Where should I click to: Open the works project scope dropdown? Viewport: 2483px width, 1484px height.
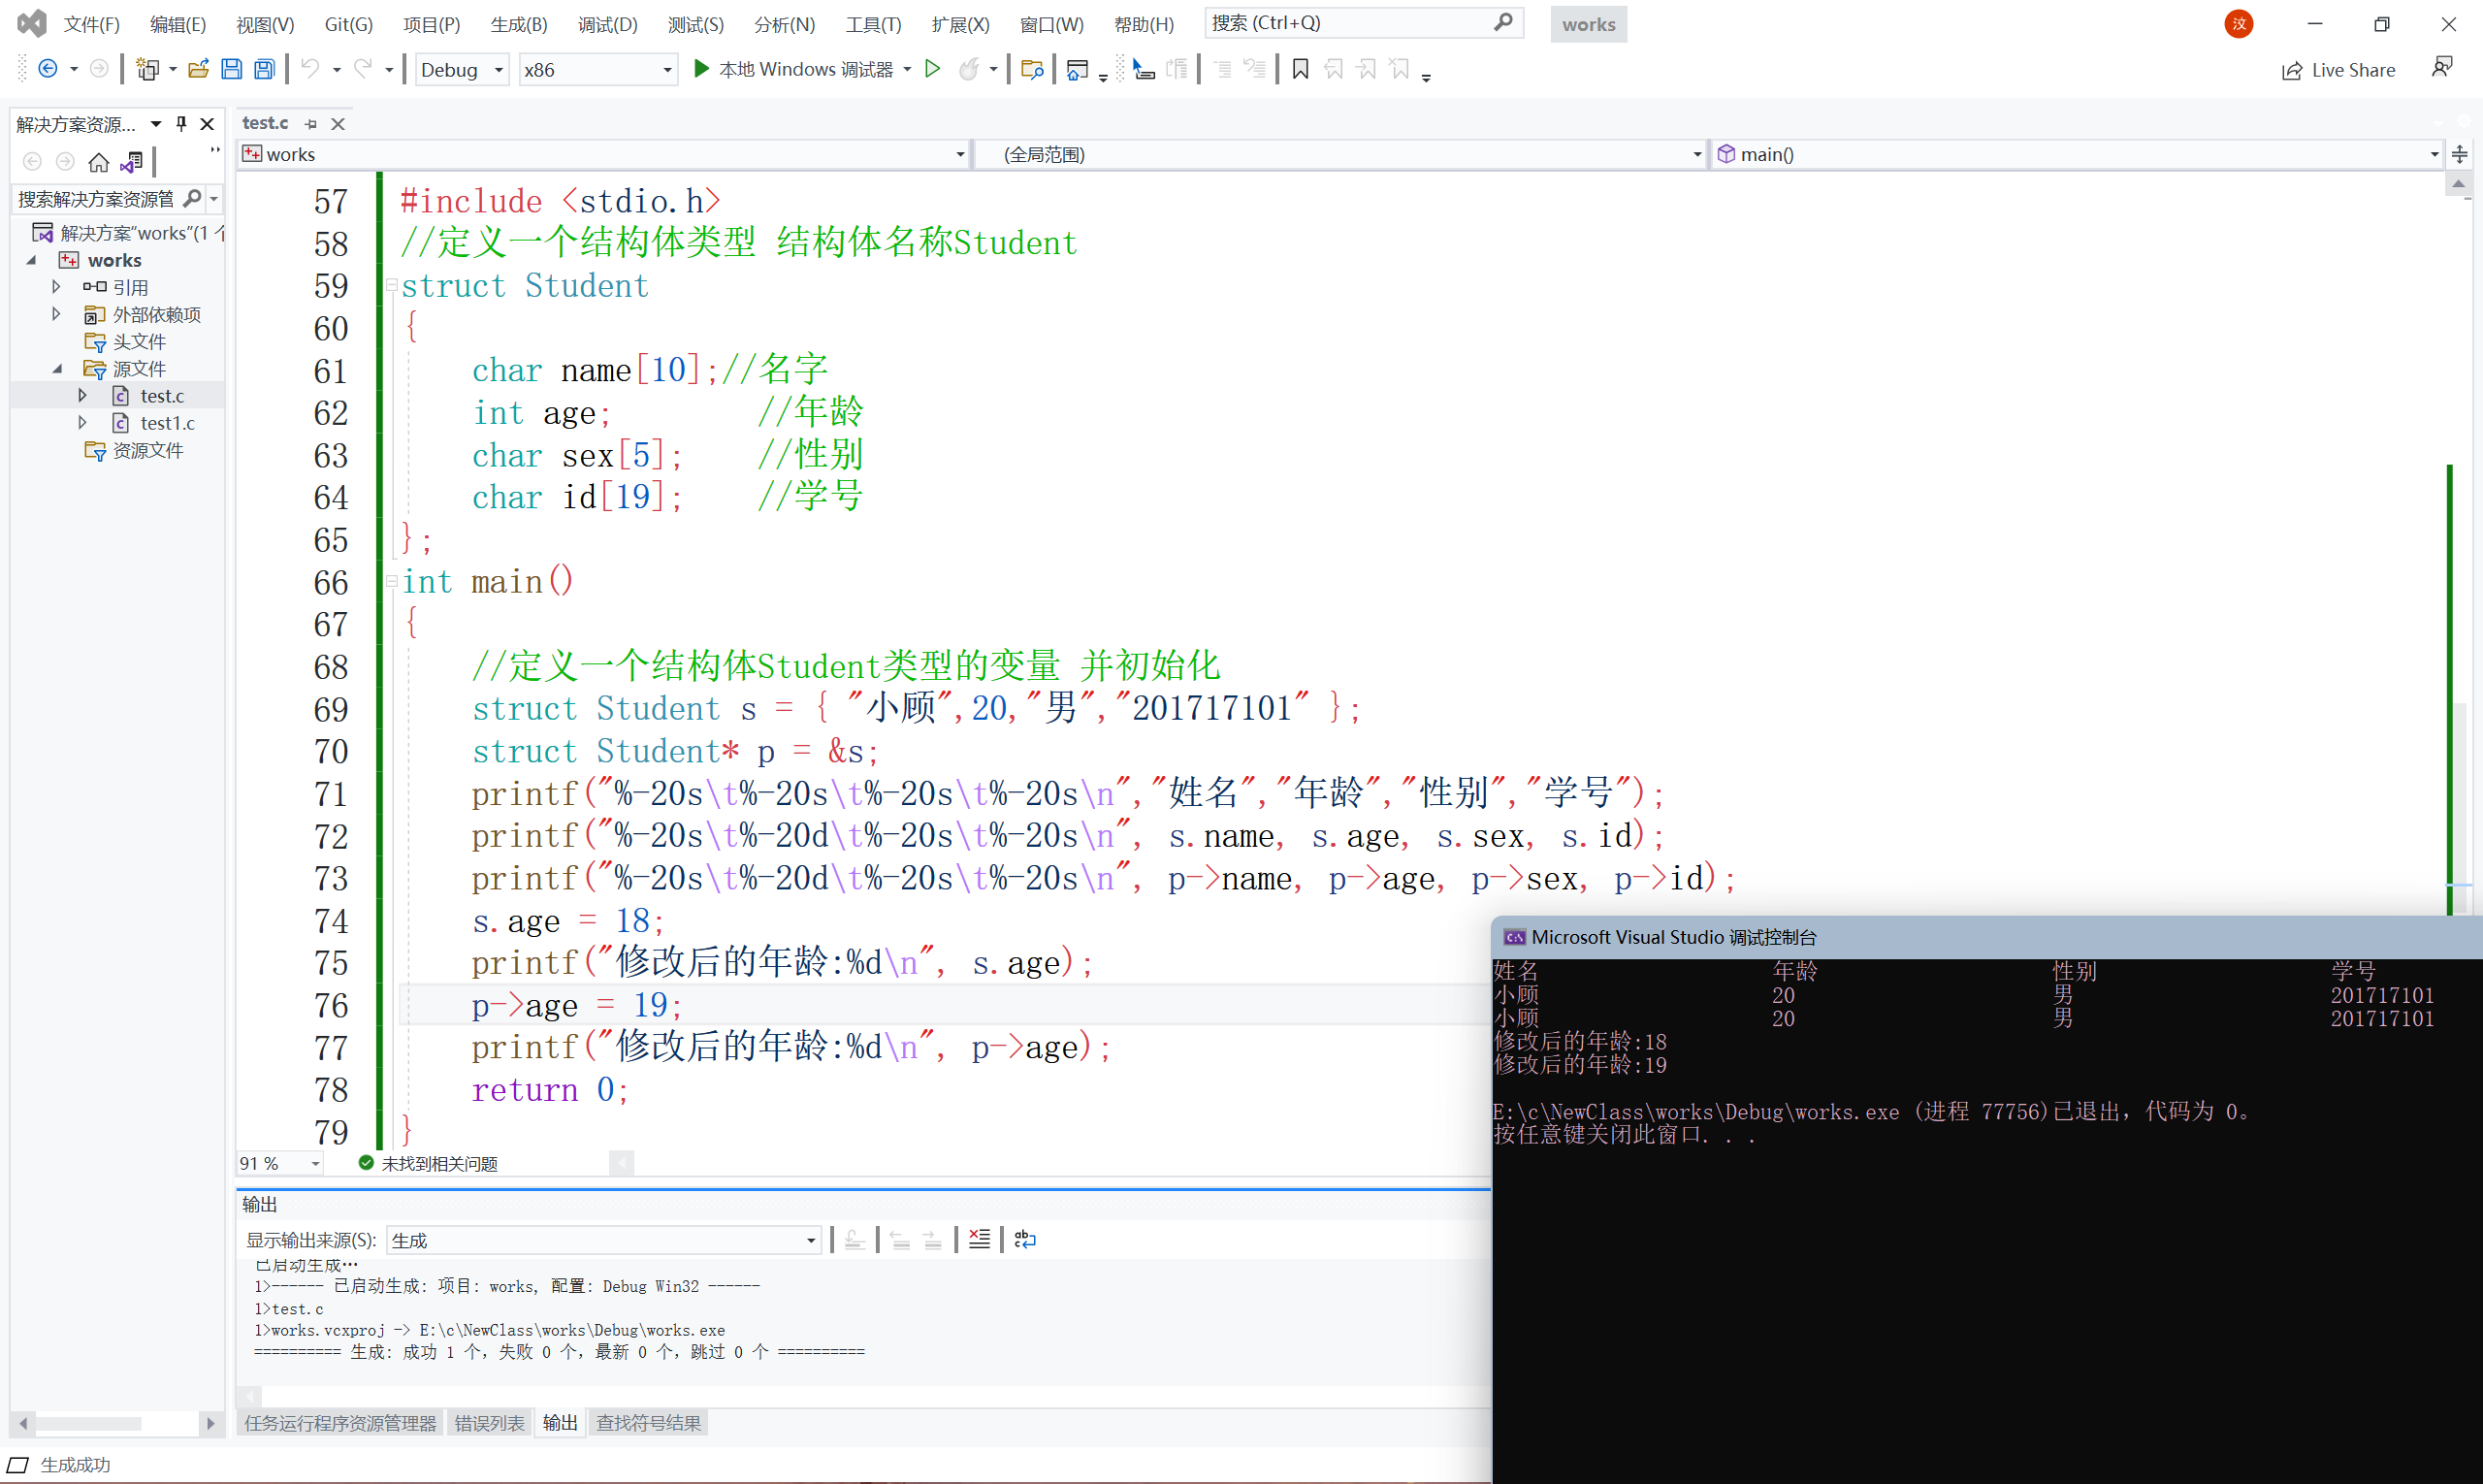click(x=605, y=154)
